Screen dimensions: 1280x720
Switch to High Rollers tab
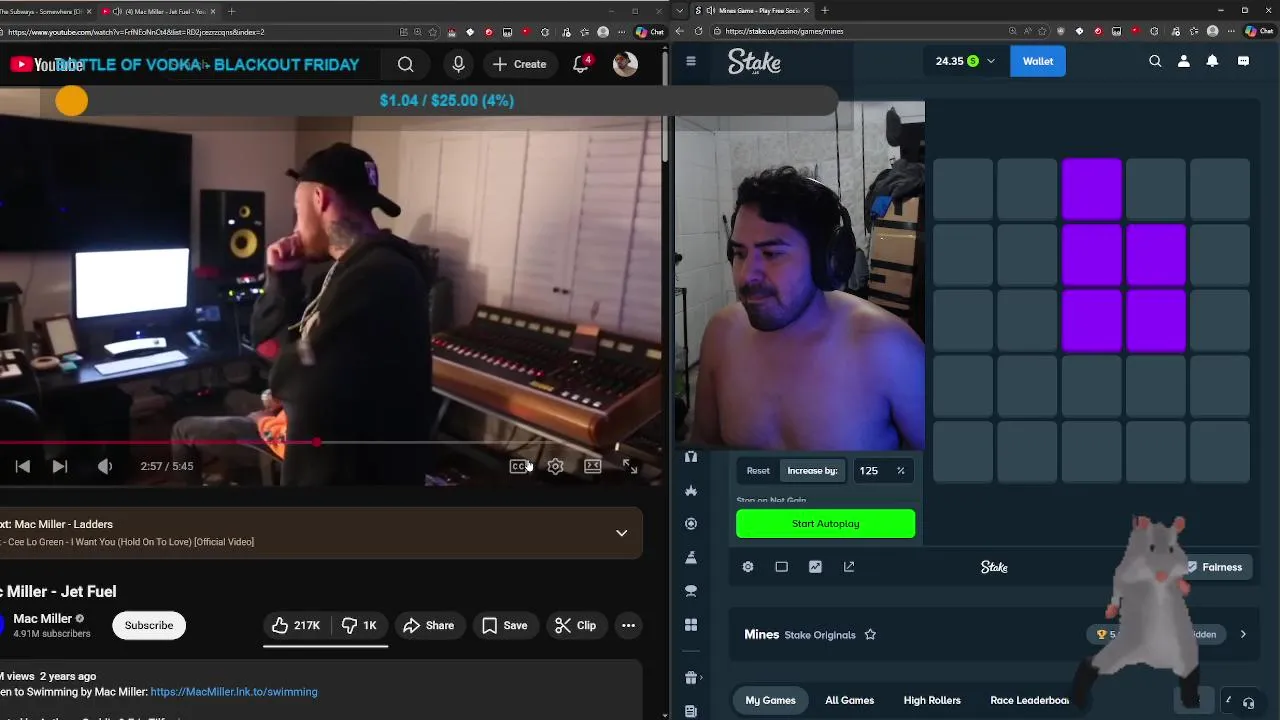point(932,700)
